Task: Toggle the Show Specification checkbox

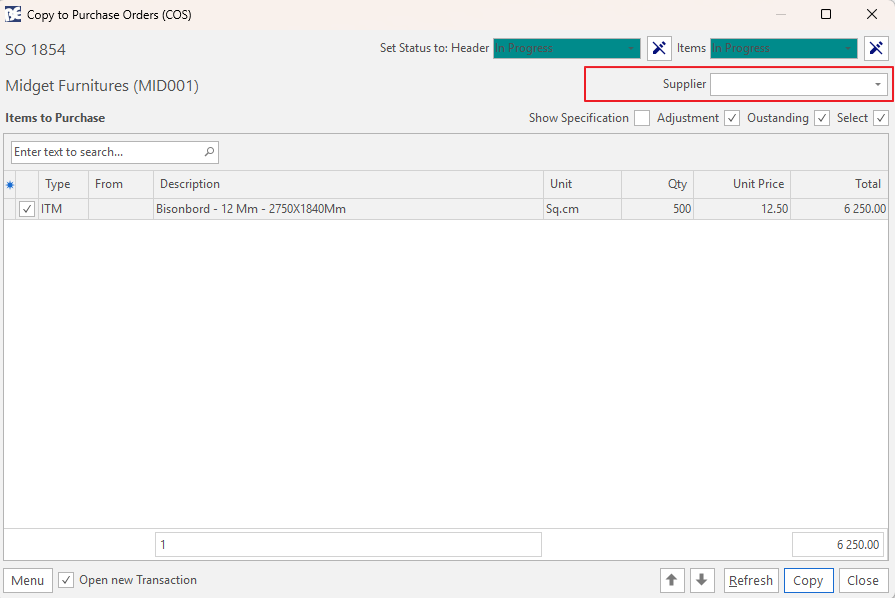Action: coord(642,118)
